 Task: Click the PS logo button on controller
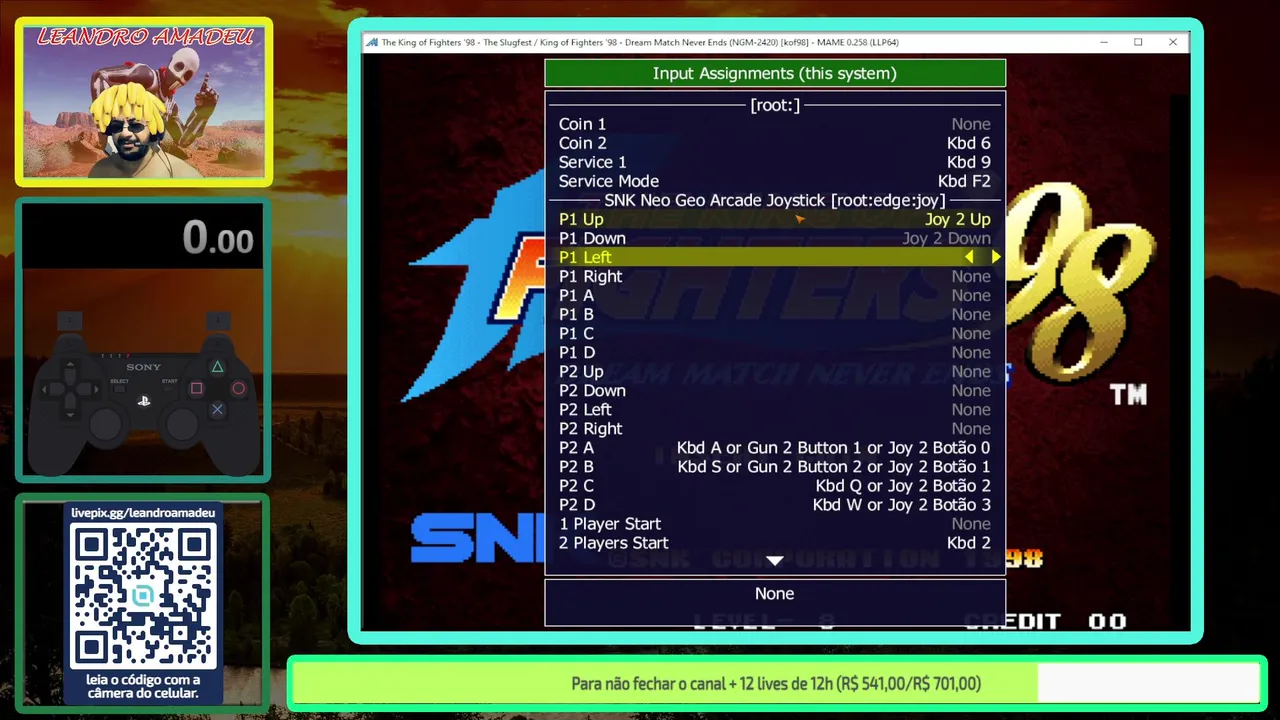(x=144, y=400)
